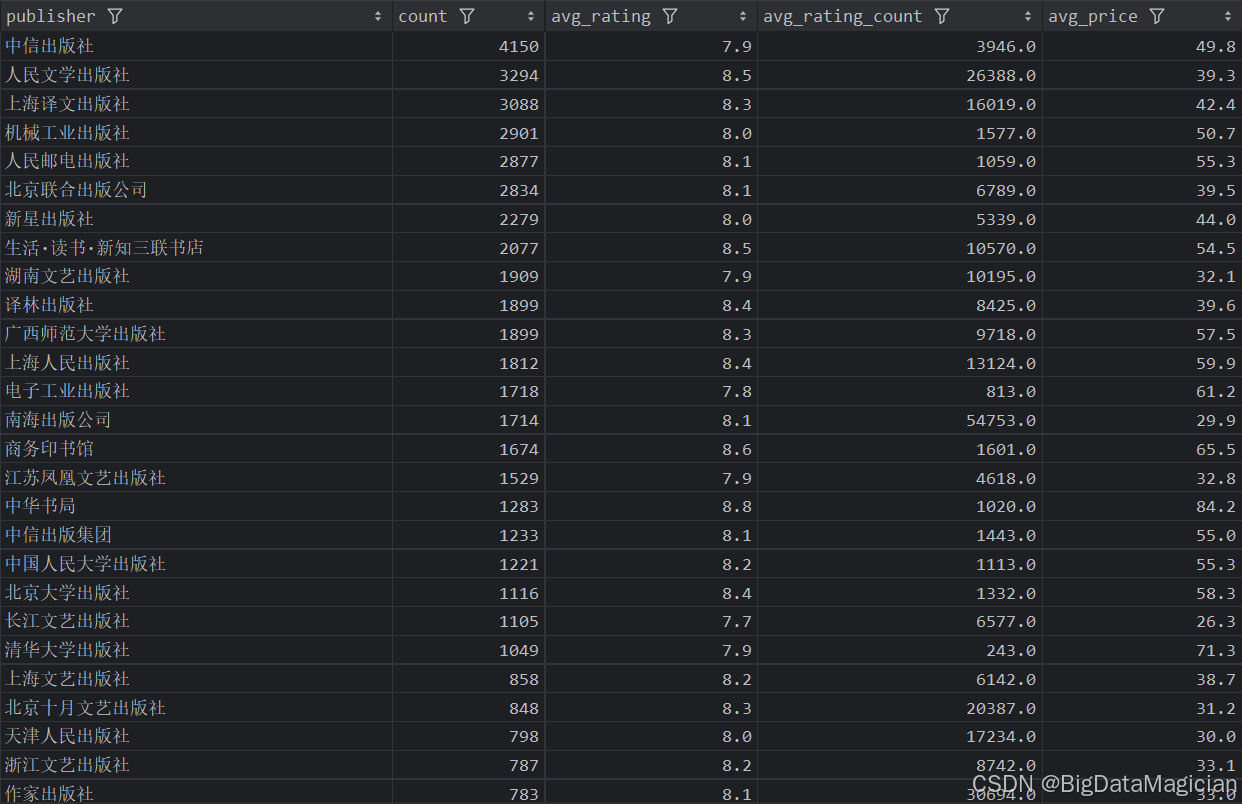Select the 上海文艺出版社 publisher cell
Image resolution: width=1242 pixels, height=804 pixels.
196,679
